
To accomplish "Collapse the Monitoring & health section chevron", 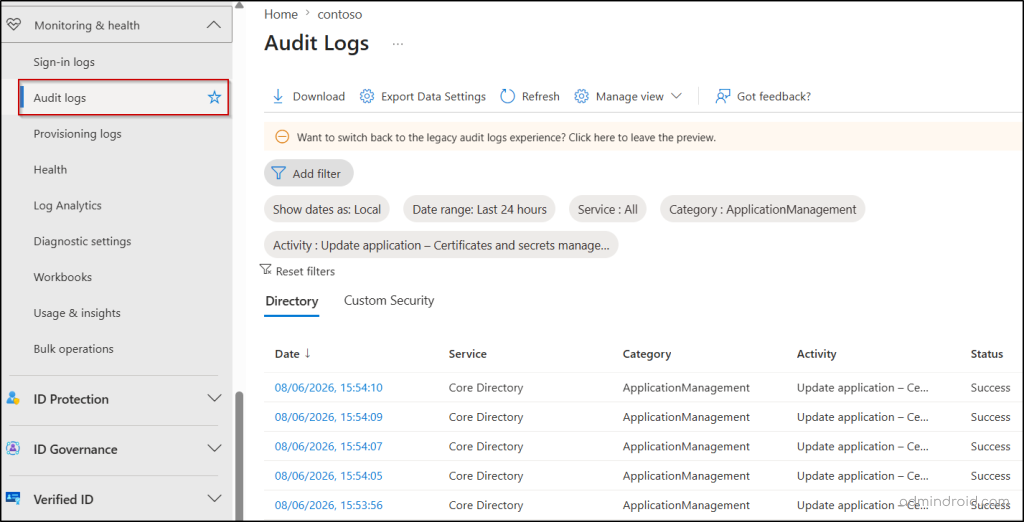I will (x=214, y=25).
